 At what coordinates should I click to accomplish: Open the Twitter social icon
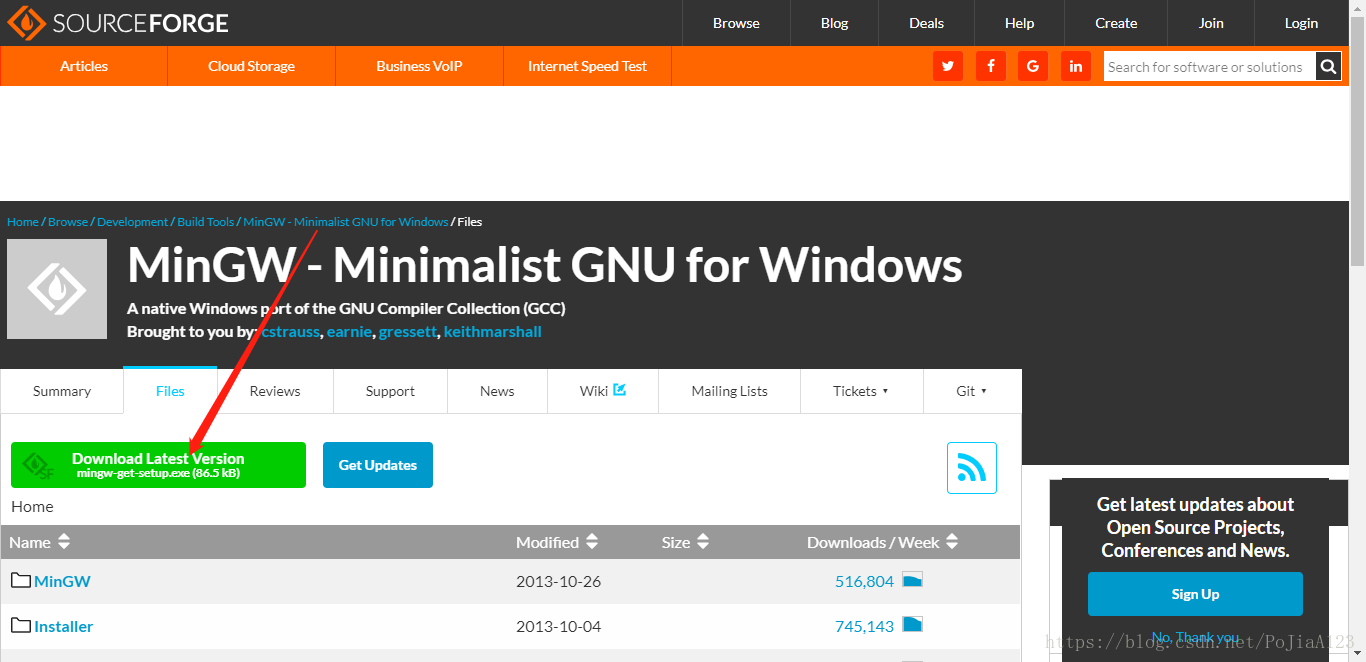[x=948, y=66]
